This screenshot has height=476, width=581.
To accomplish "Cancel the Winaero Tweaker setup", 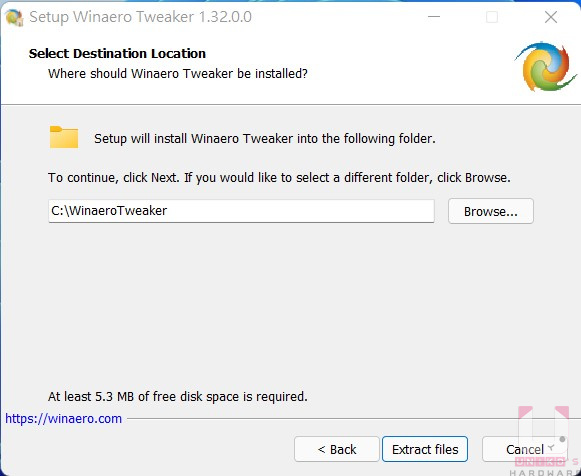I will click(525, 449).
